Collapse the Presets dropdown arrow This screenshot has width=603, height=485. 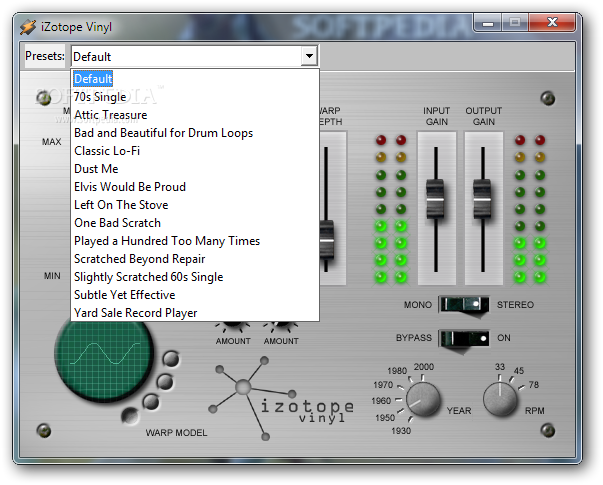pyautogui.click(x=309, y=56)
